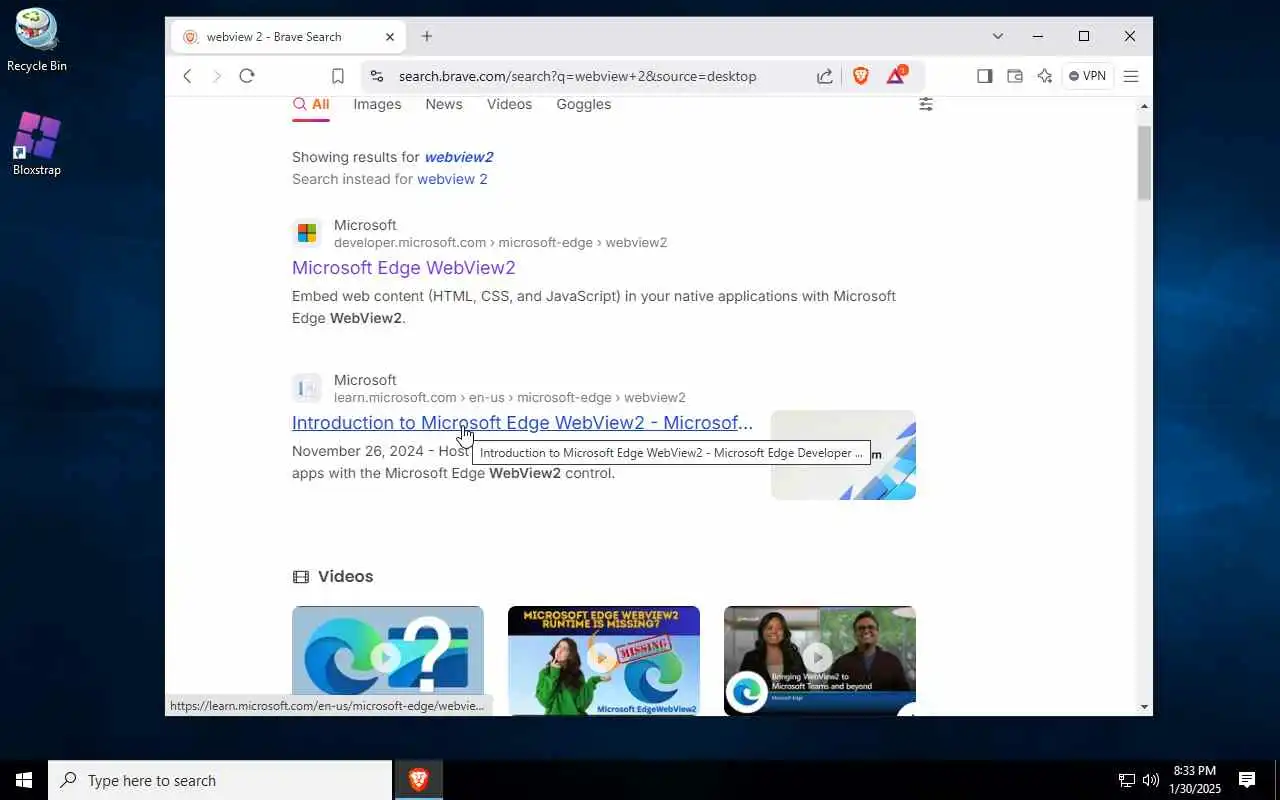
Task: Open Brave Rewards triangle icon
Action: [x=896, y=76]
